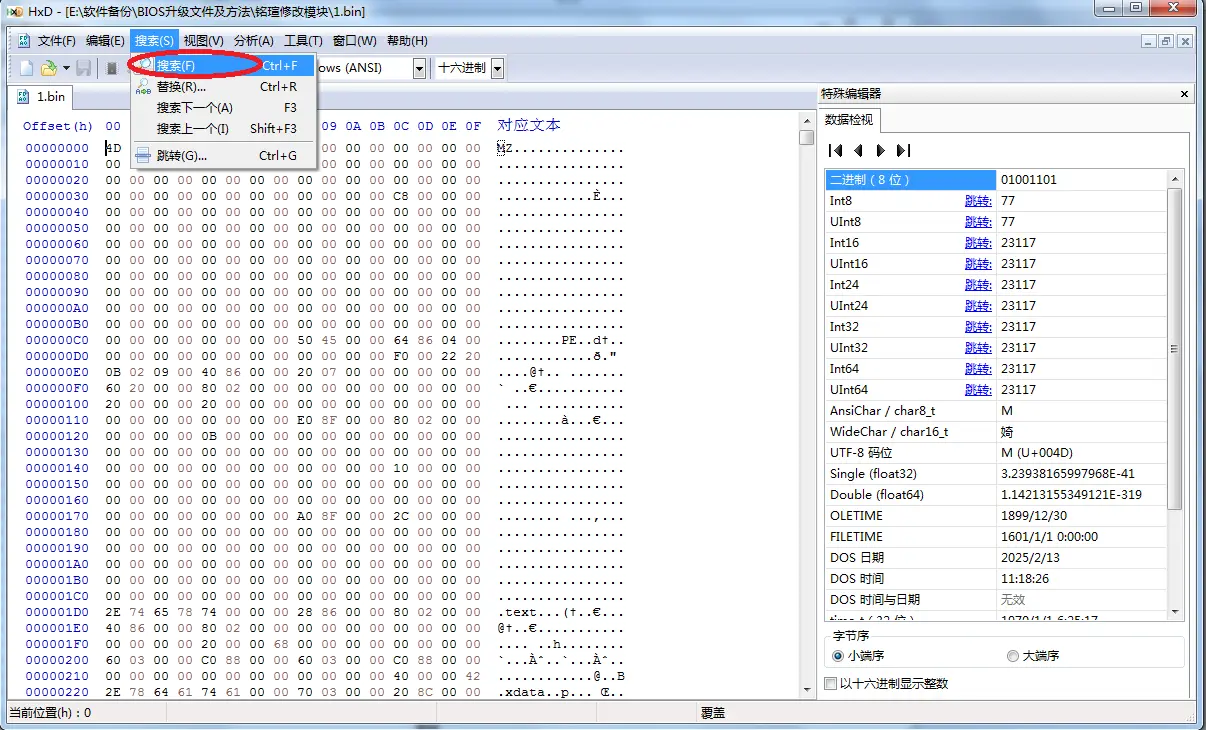Click the AnsiChar / char8_t row label
The width and height of the screenshot is (1206, 730).
point(882,411)
